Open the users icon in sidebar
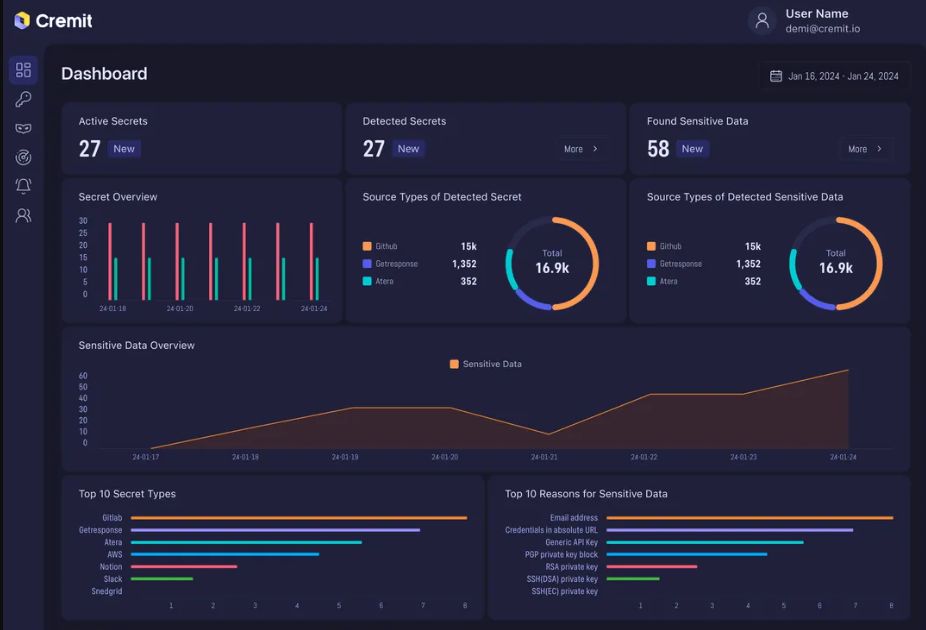The height and width of the screenshot is (630, 926). pyautogui.click(x=24, y=215)
